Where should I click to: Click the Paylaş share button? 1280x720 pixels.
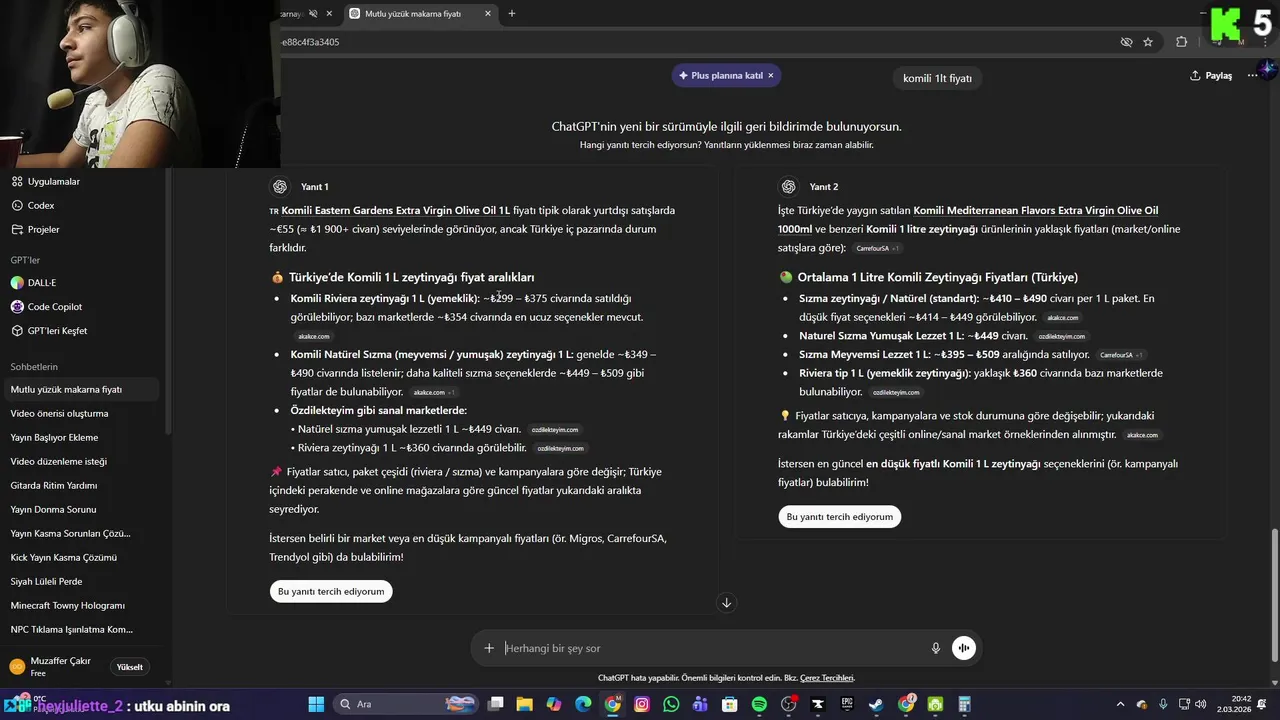[x=1211, y=76]
